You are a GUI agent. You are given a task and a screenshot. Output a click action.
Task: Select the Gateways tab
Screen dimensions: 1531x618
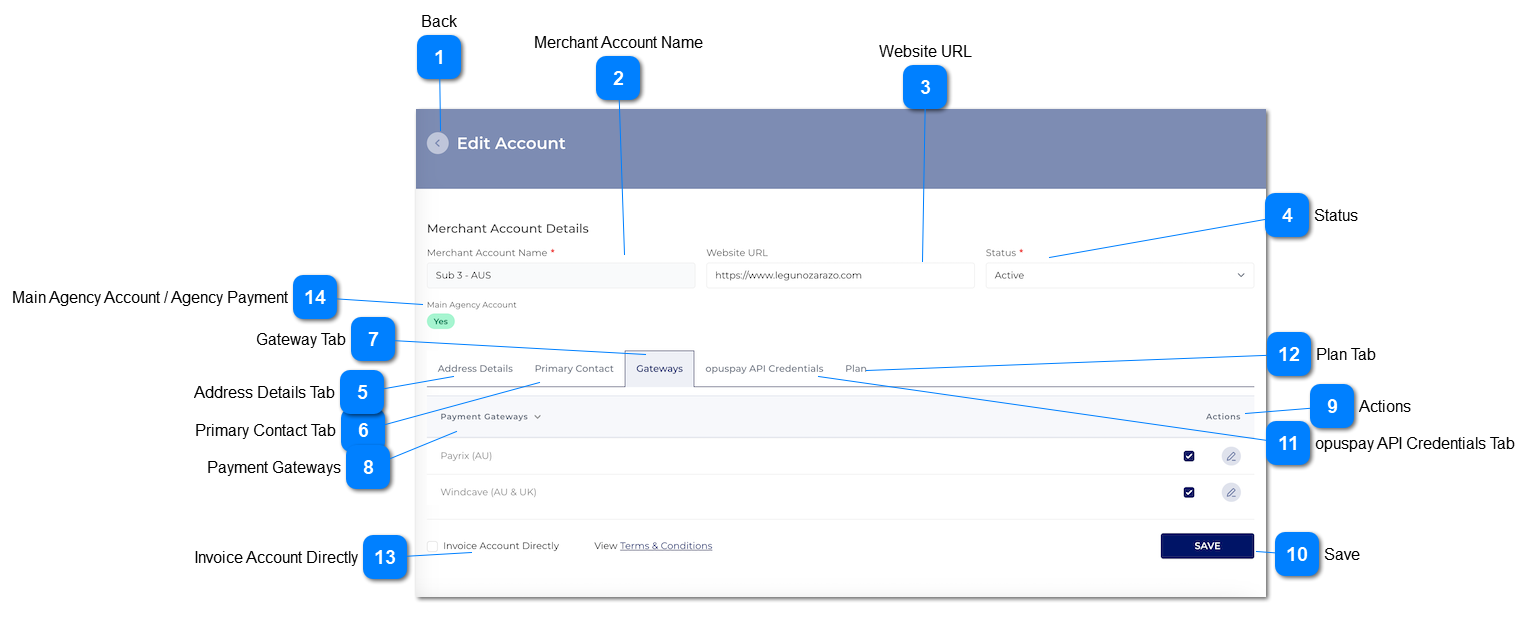pyautogui.click(x=659, y=368)
